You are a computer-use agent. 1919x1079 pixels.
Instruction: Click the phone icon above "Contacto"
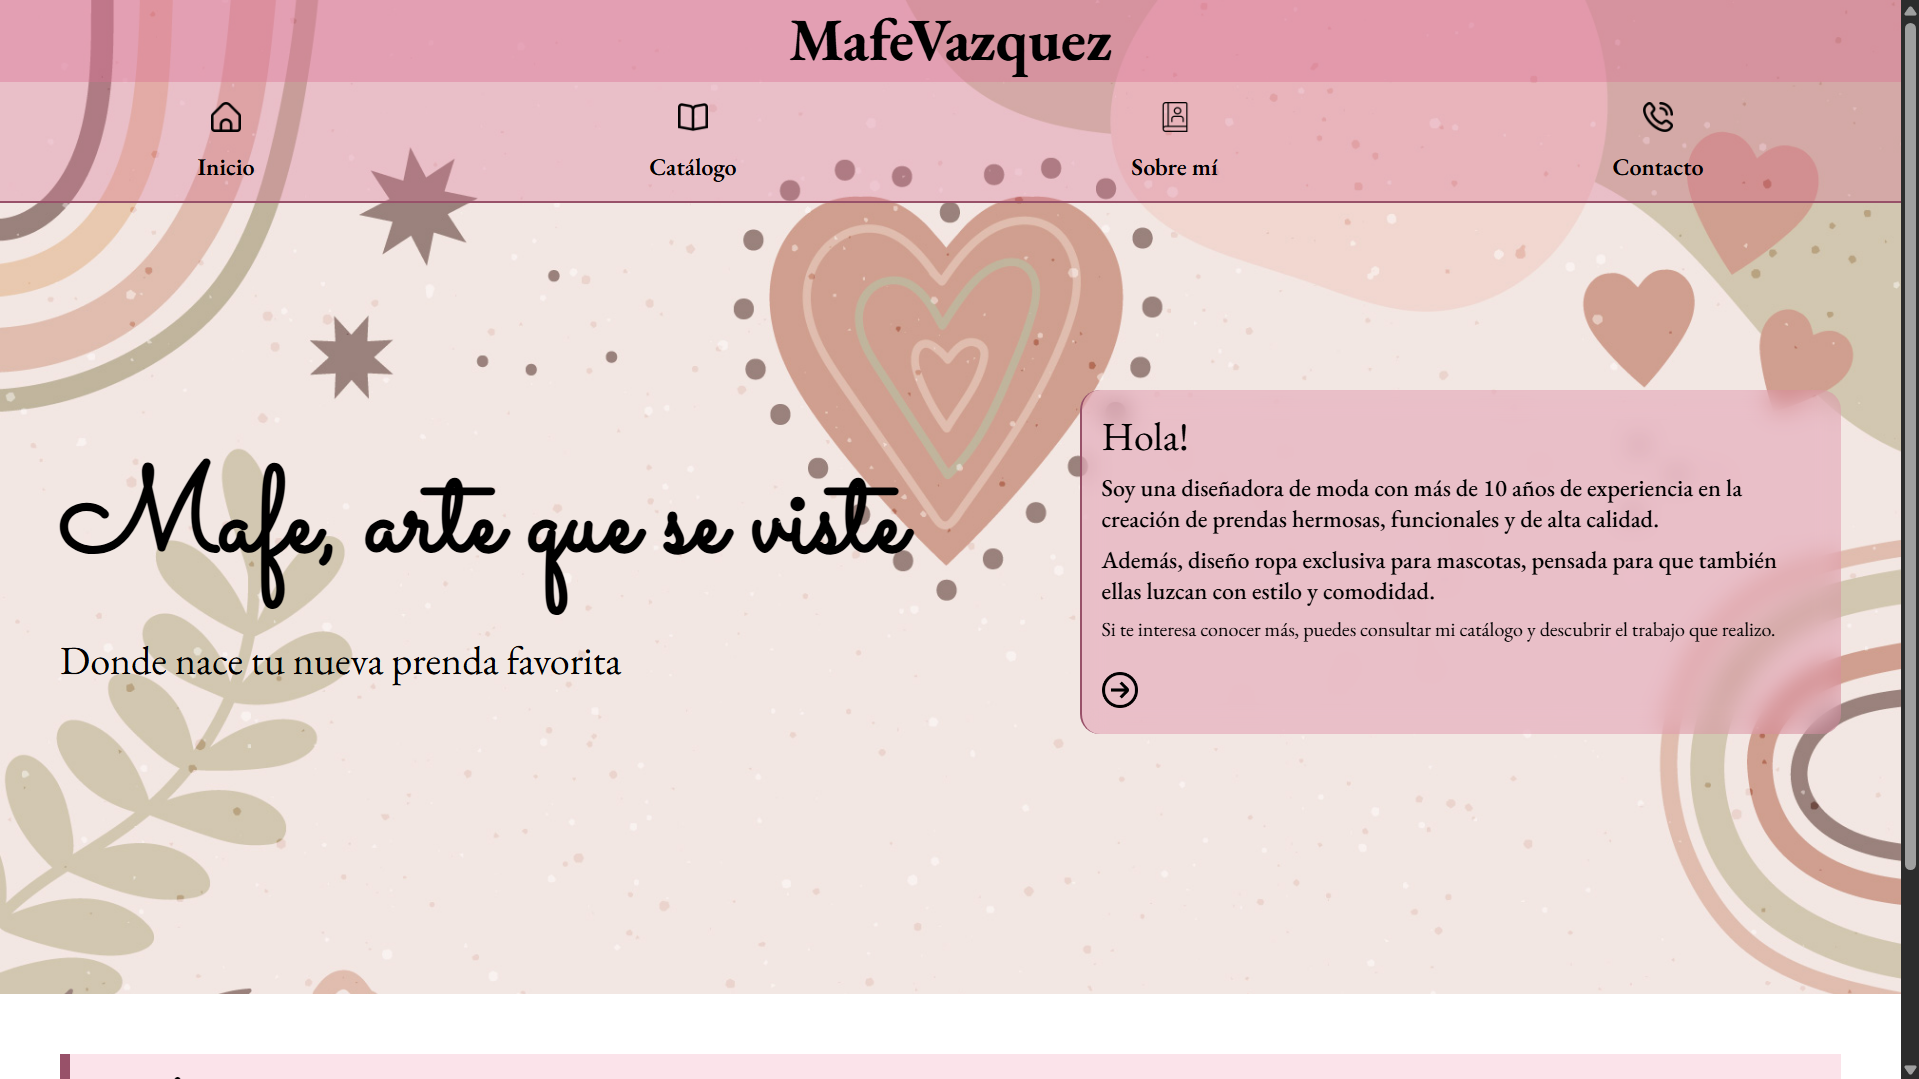pyautogui.click(x=1657, y=117)
